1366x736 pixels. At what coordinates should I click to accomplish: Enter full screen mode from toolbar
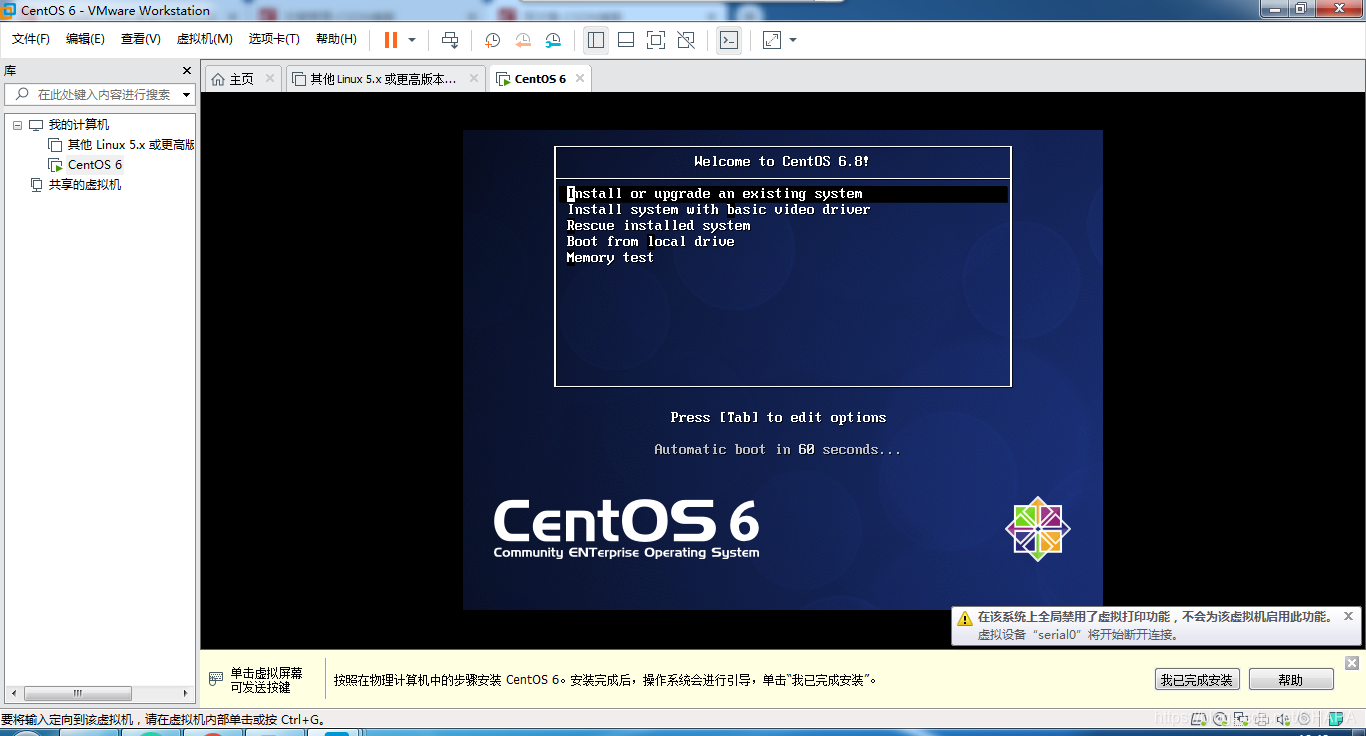[x=656, y=40]
